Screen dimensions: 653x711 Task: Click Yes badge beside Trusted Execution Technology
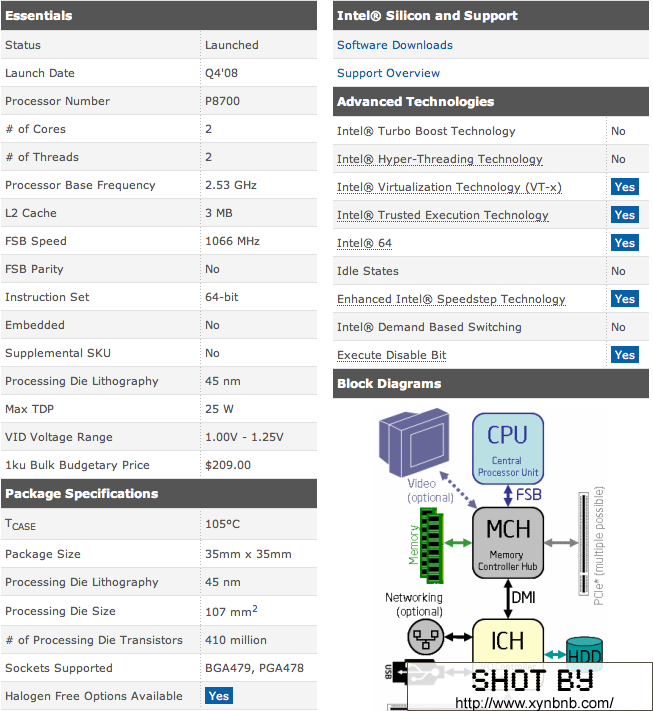point(624,215)
